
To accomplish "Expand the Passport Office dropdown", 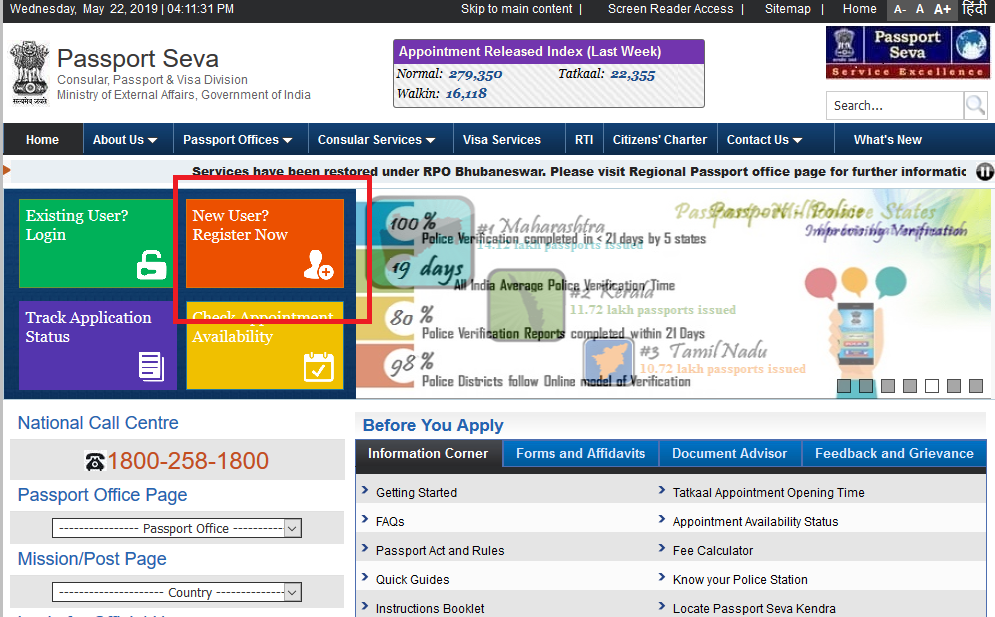I will 290,527.
